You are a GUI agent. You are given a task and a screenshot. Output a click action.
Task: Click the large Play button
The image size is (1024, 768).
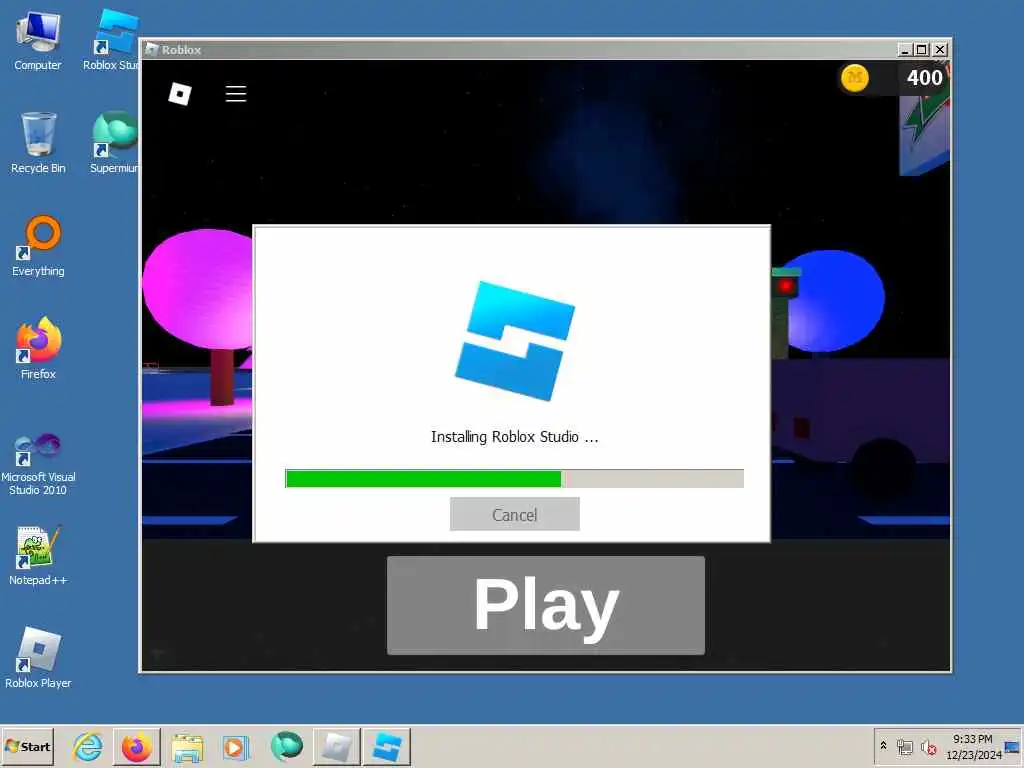click(546, 605)
